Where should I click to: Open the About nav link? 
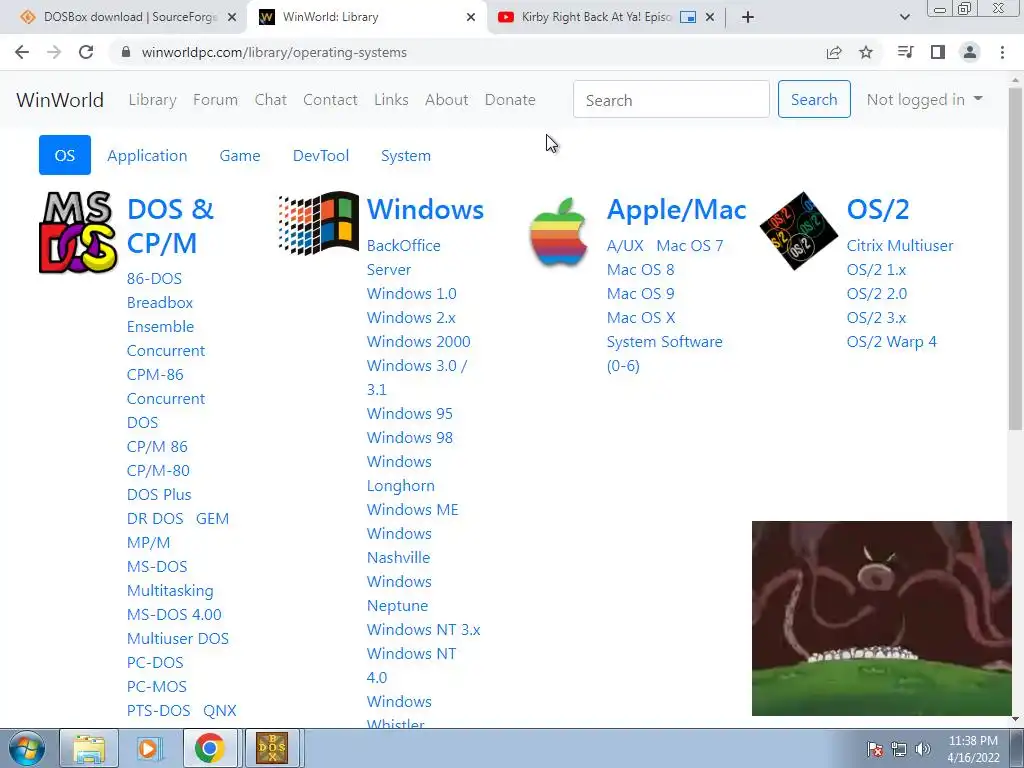coord(446,100)
